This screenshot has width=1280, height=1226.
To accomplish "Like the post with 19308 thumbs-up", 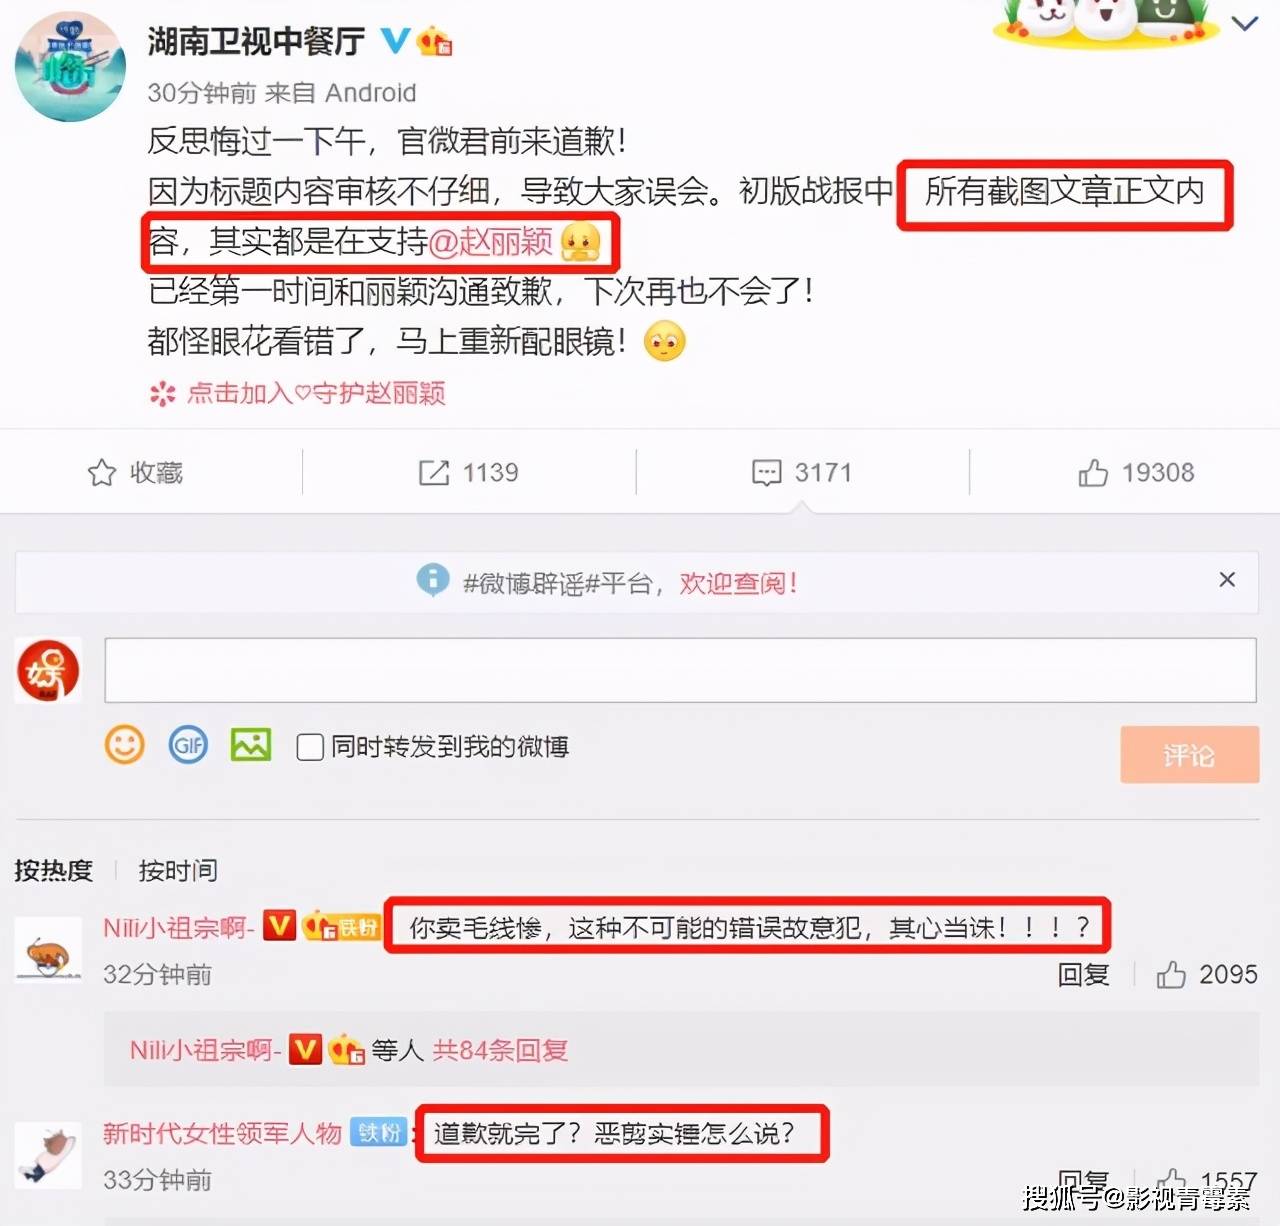I will click(1093, 473).
